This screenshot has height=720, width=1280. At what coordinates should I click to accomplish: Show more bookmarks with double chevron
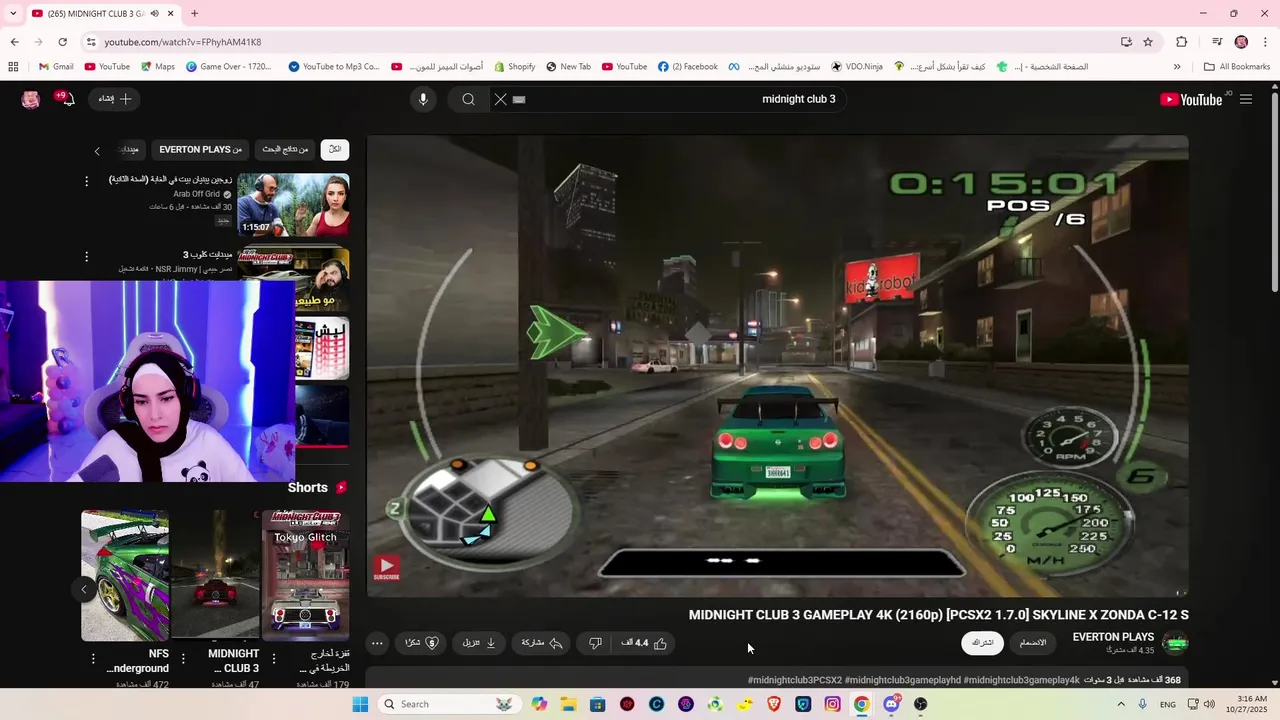pos(1177,67)
